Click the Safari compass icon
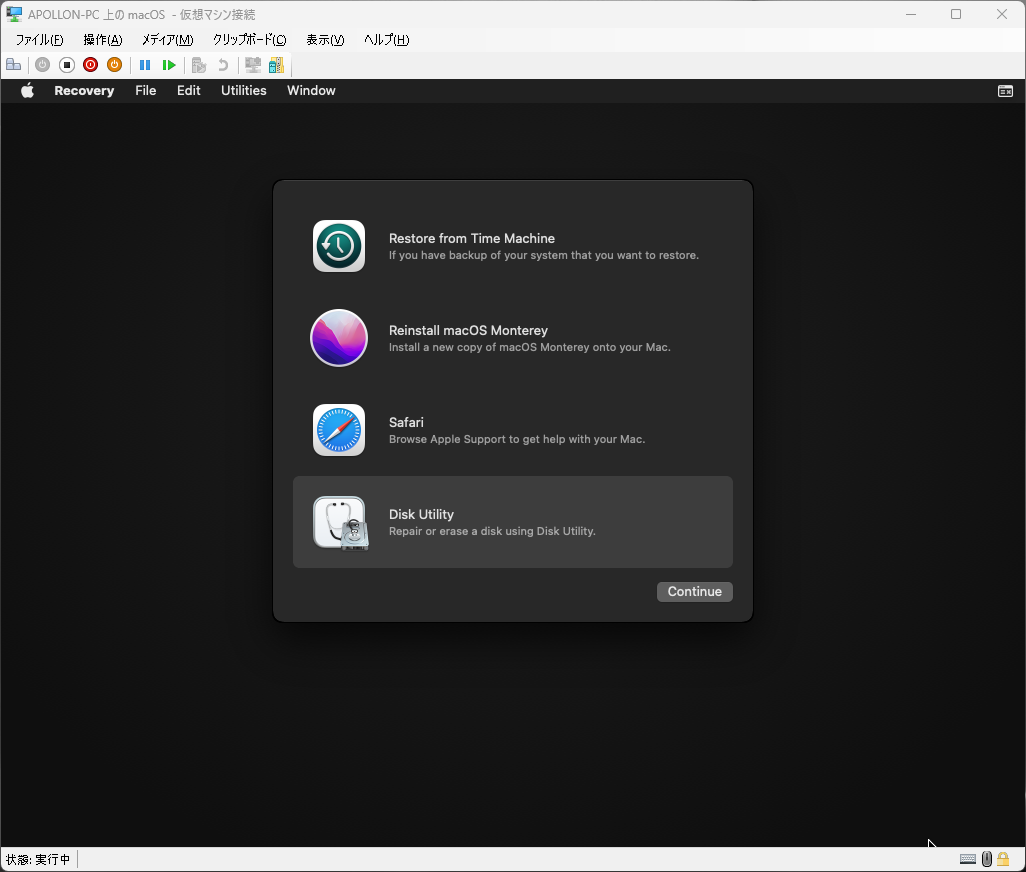 [x=339, y=430]
